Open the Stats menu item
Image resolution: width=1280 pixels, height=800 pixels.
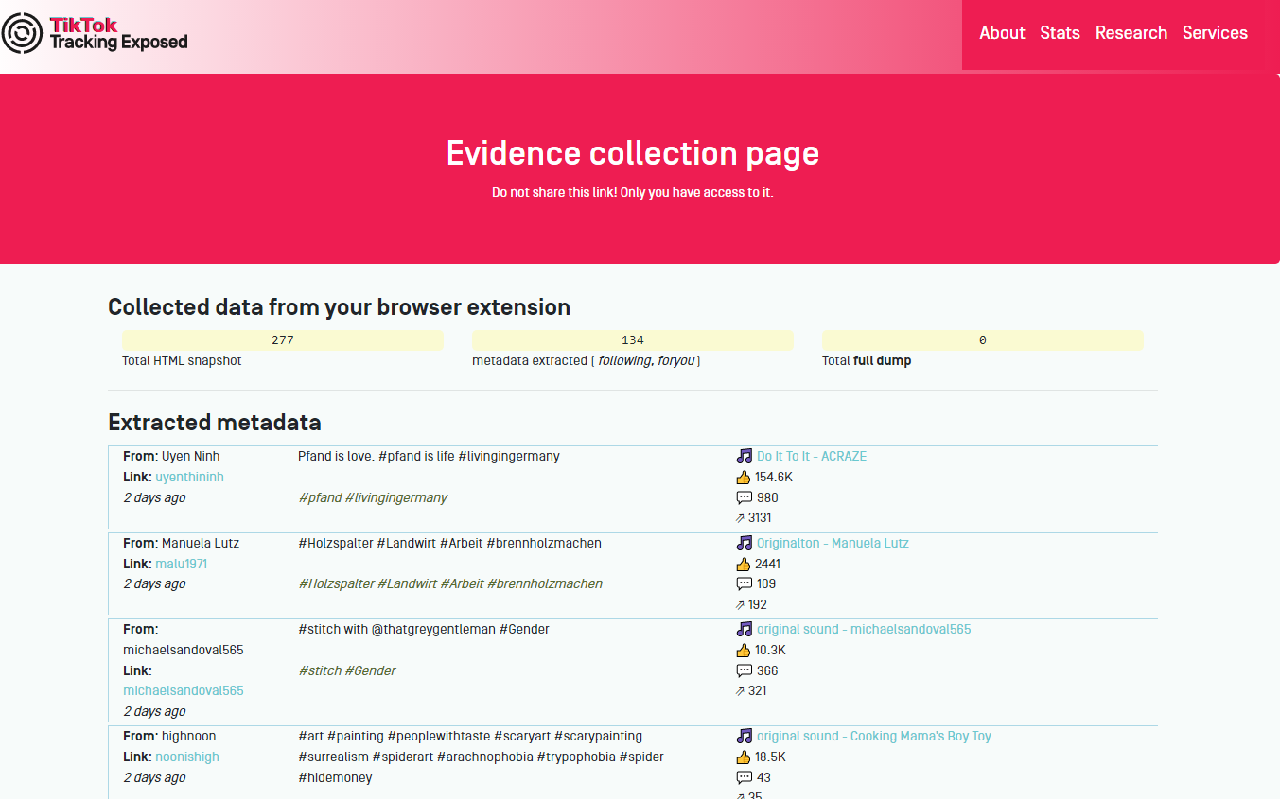tap(1060, 33)
